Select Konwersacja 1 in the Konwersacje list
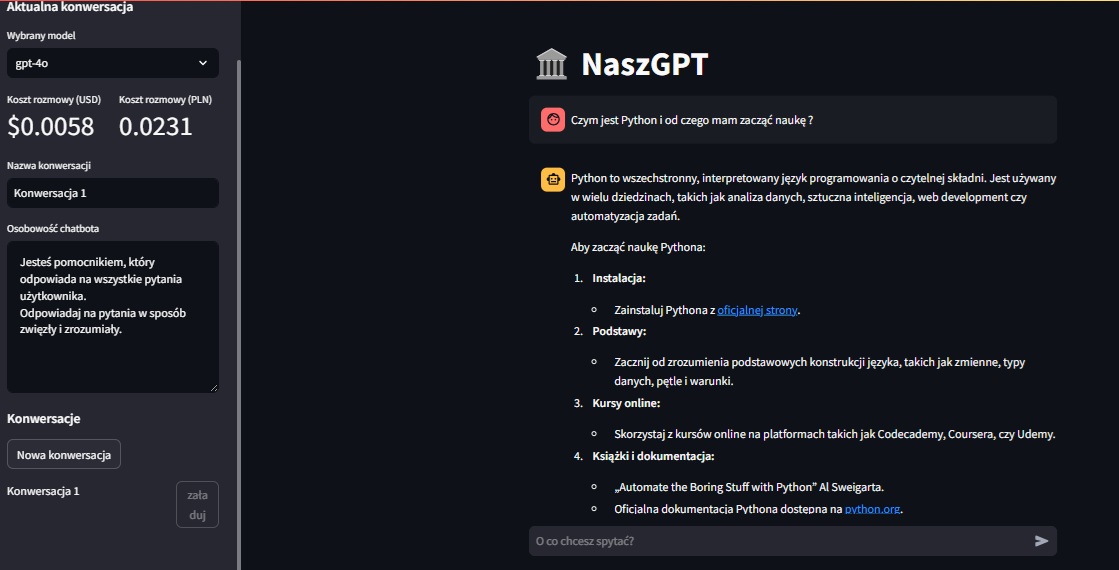 (x=43, y=491)
